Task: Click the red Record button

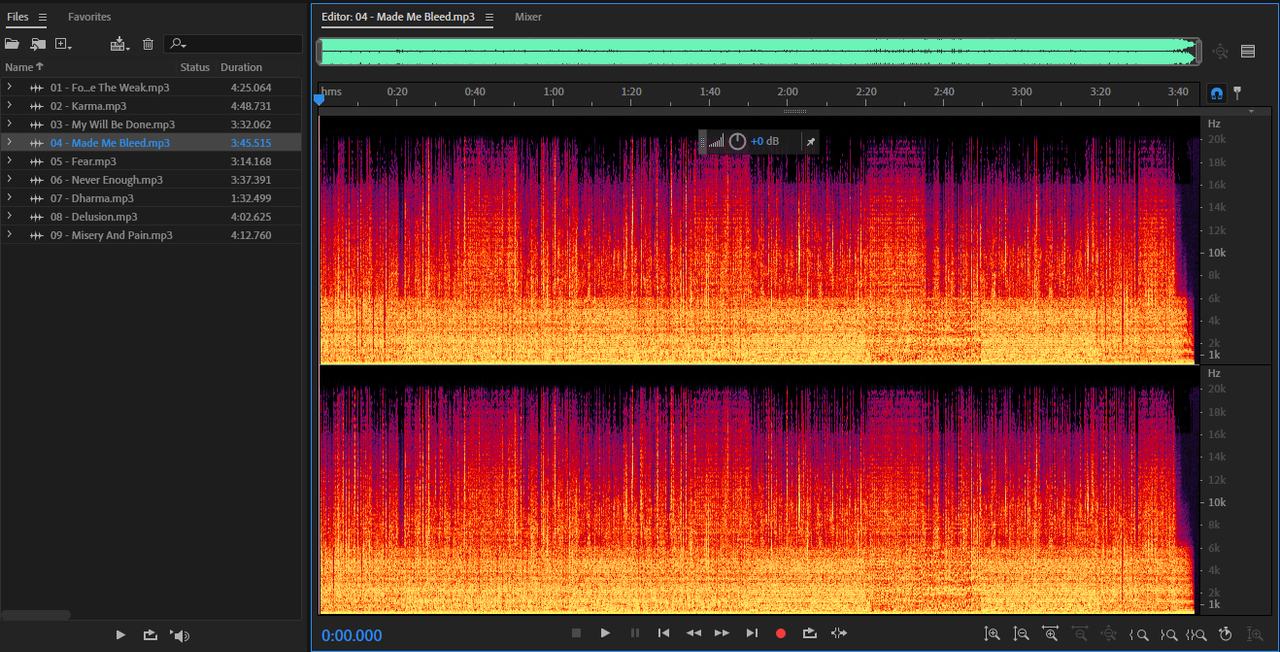Action: click(781, 633)
